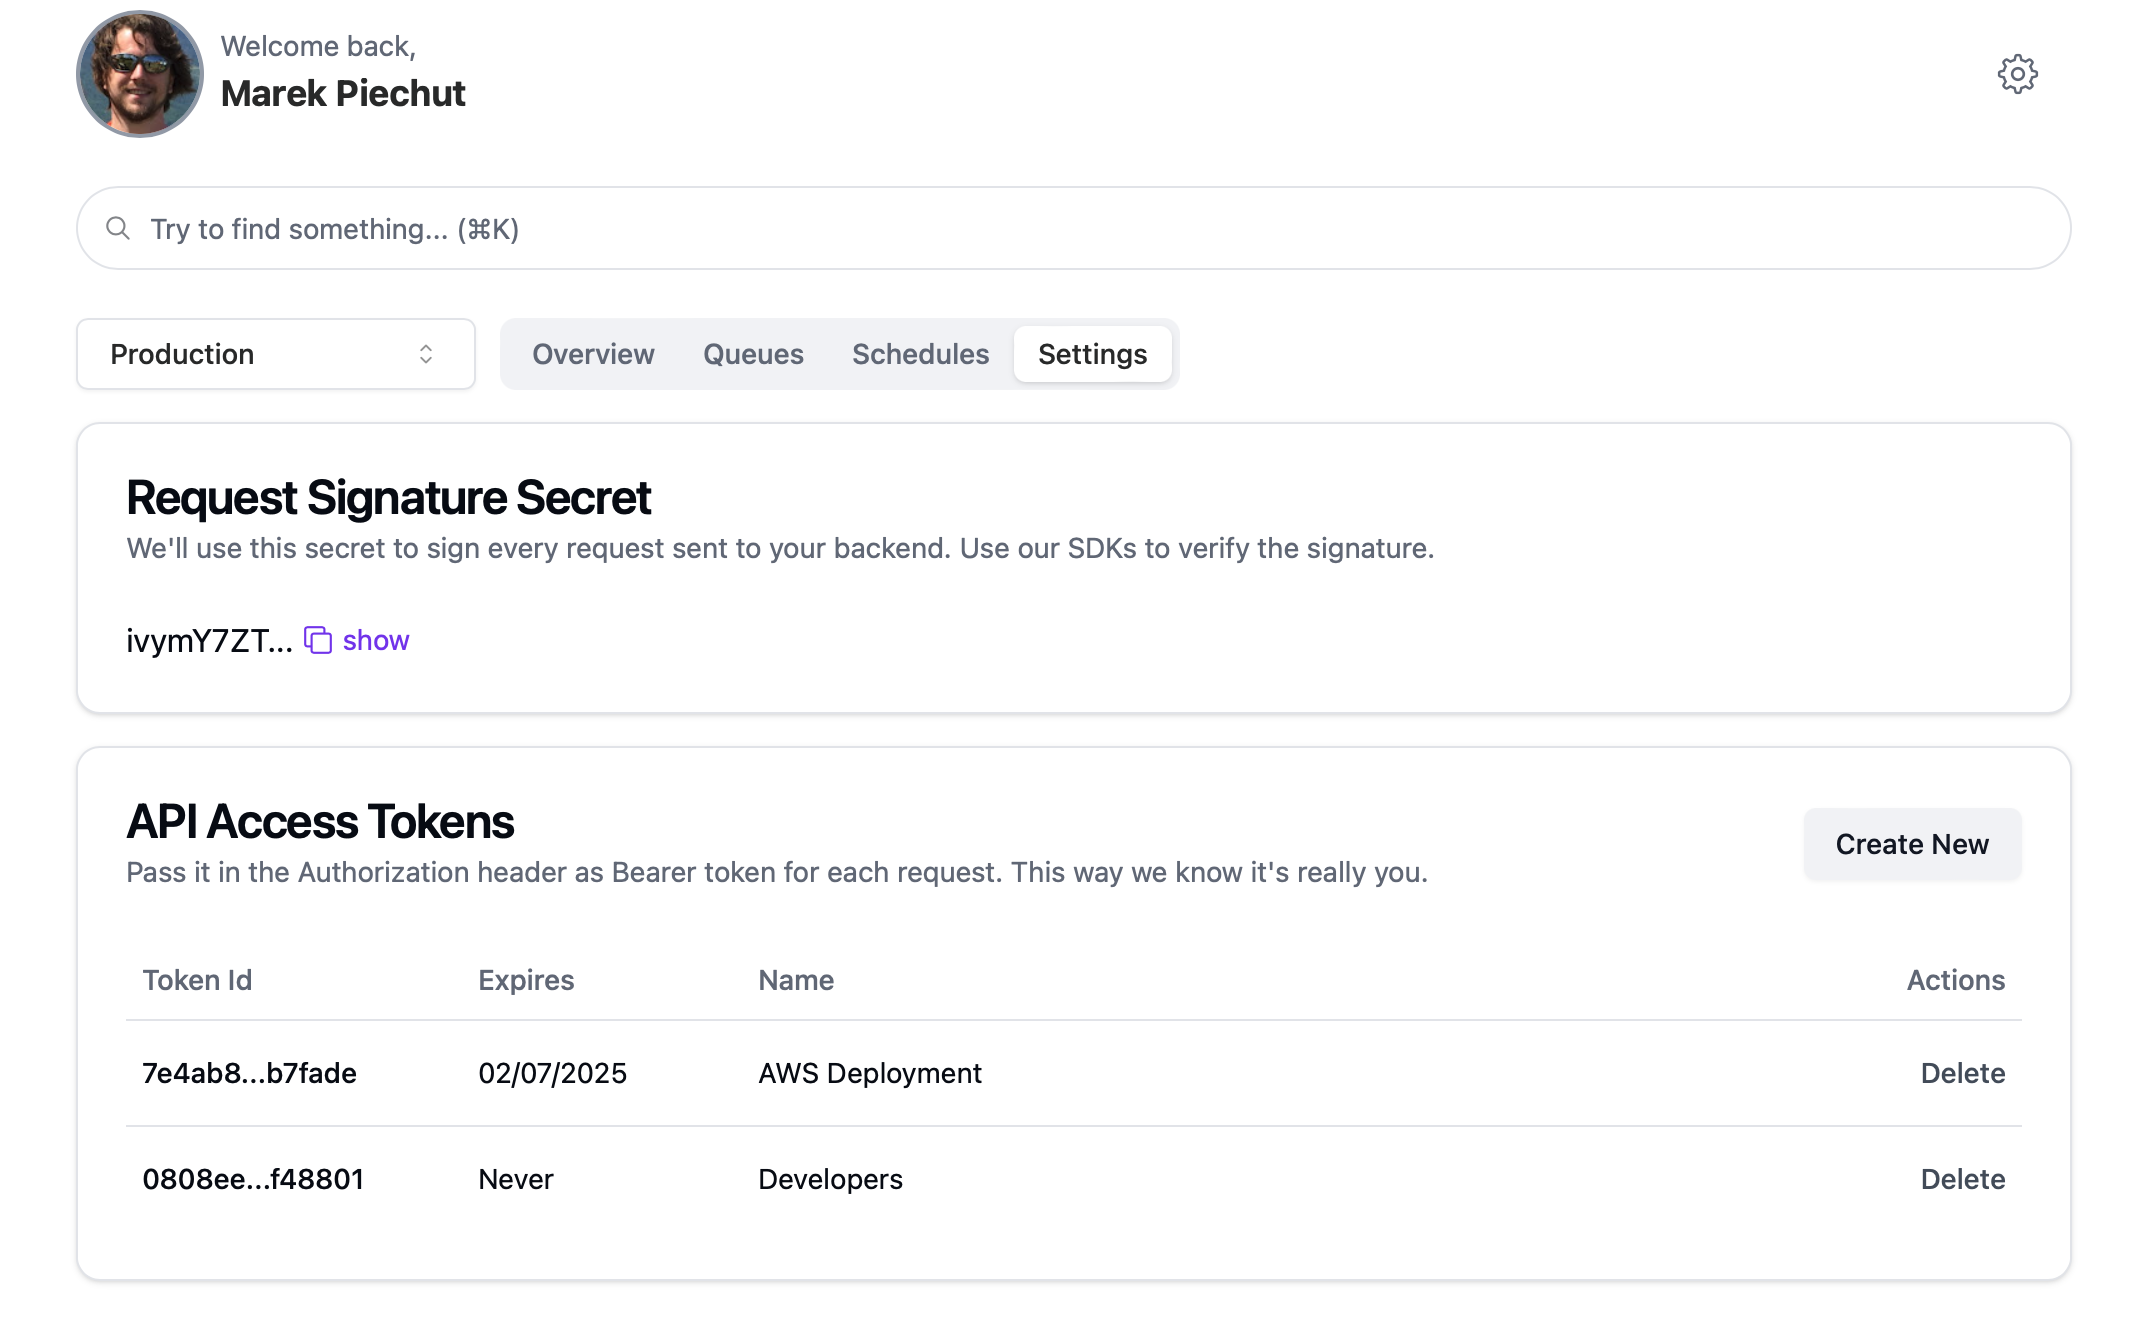Click the truncated secret text ivymY7ZT
The height and width of the screenshot is (1332, 2152).
click(210, 640)
